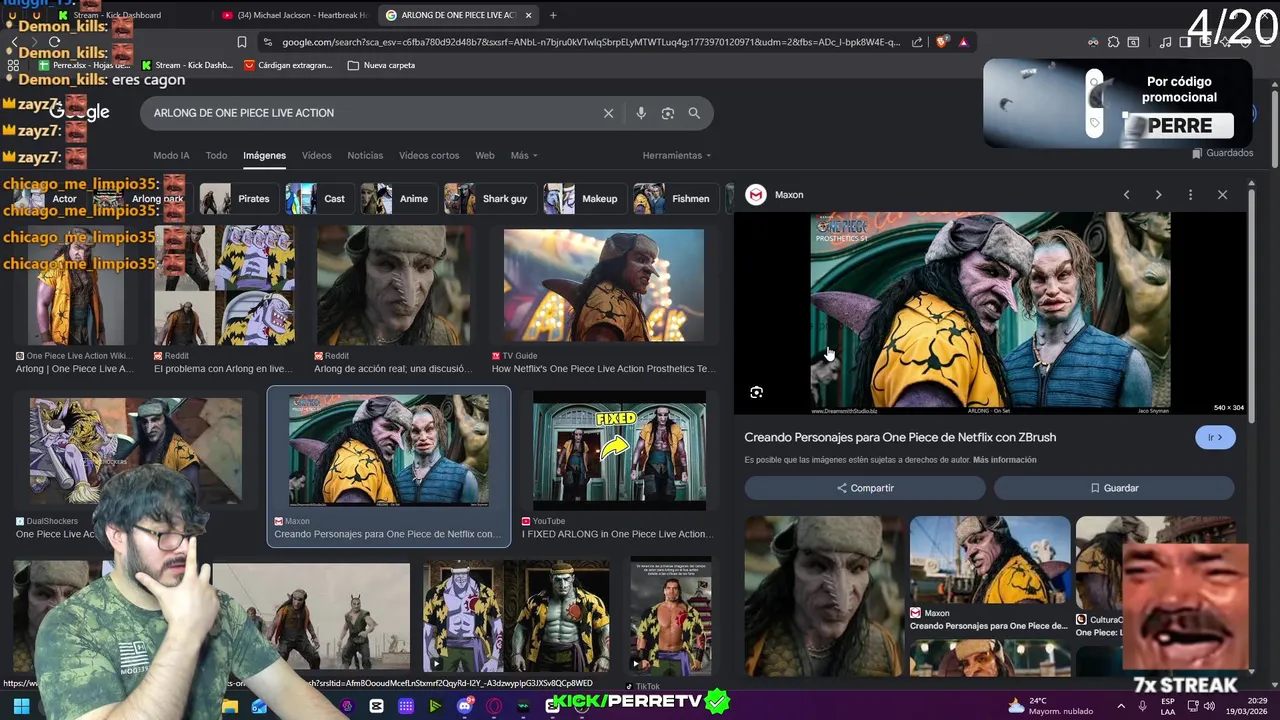Open Michael Jackson YouTube browser tab
Viewport: 1280px width, 720px height.
tap(295, 15)
